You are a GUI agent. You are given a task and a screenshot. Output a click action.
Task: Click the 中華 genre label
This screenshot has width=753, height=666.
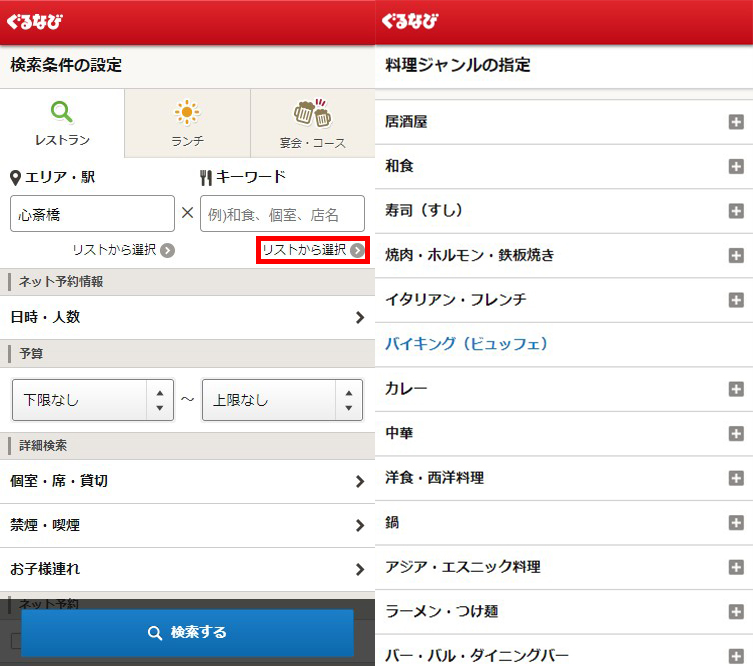coord(399,433)
